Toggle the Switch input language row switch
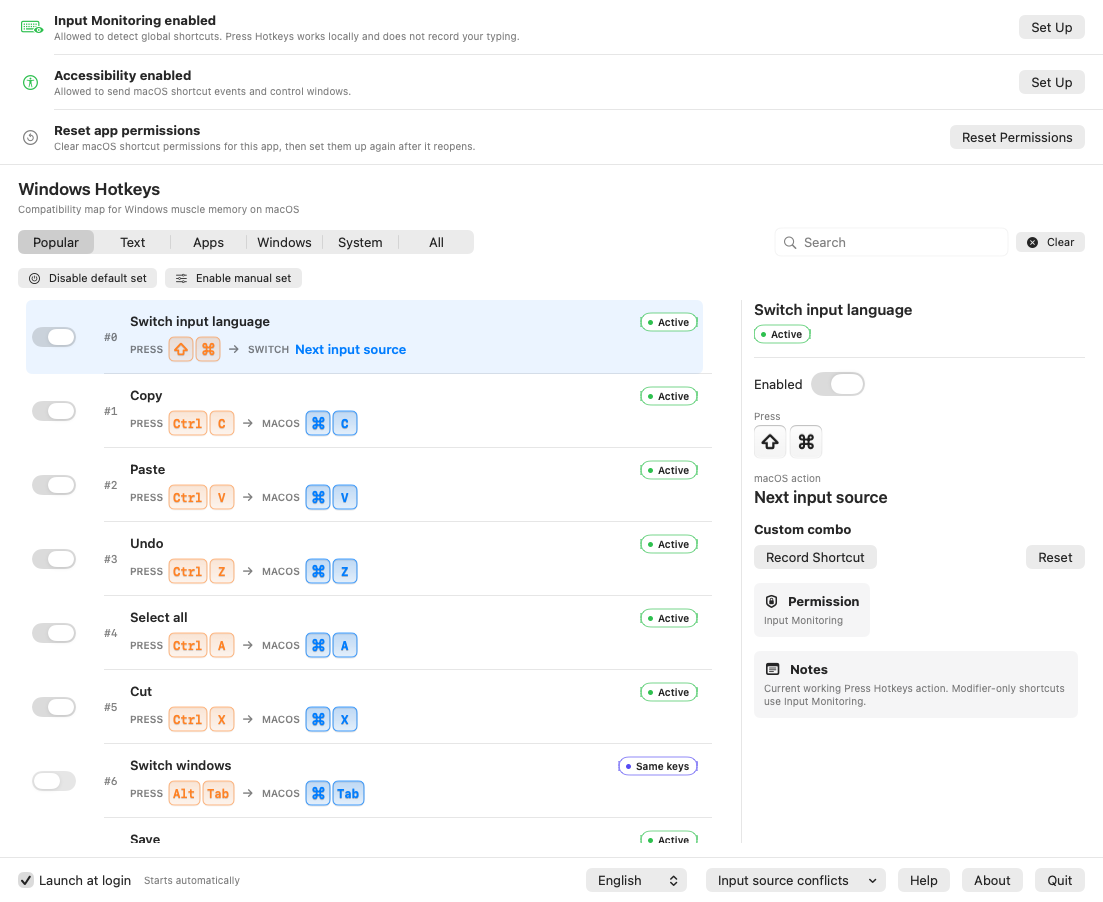This screenshot has width=1103, height=902. coord(54,337)
